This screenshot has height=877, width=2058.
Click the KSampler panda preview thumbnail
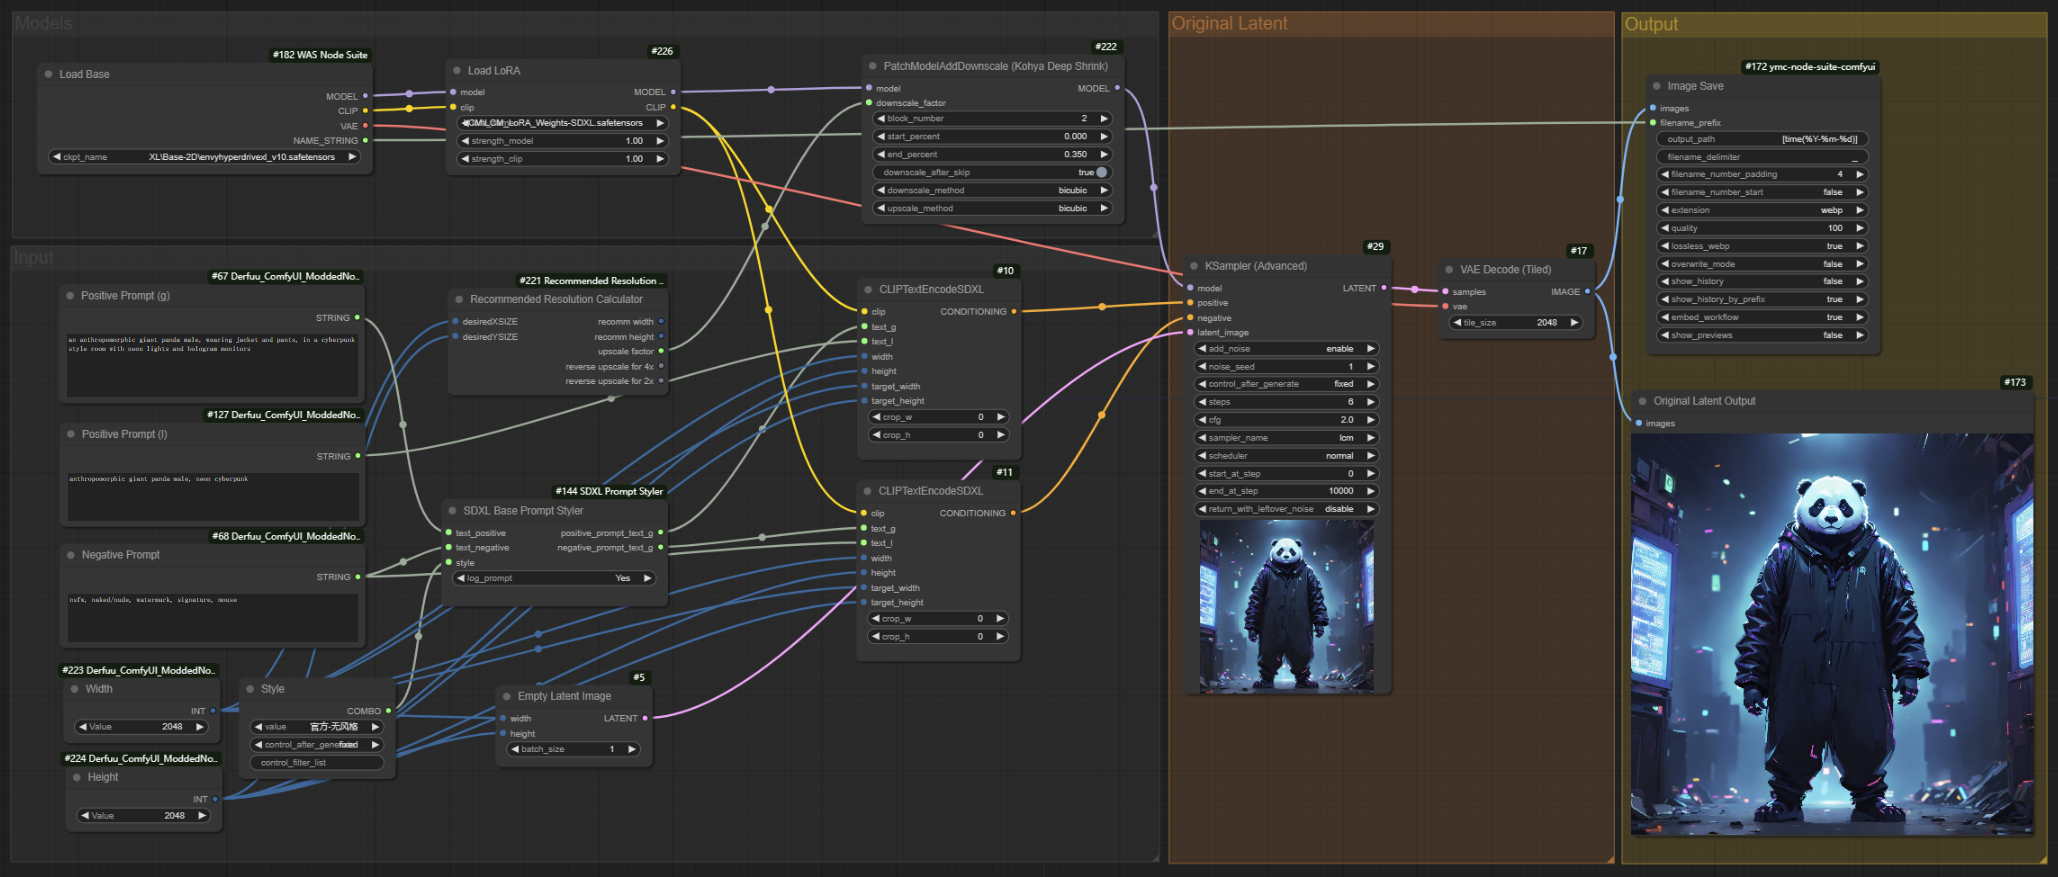[x=1286, y=606]
